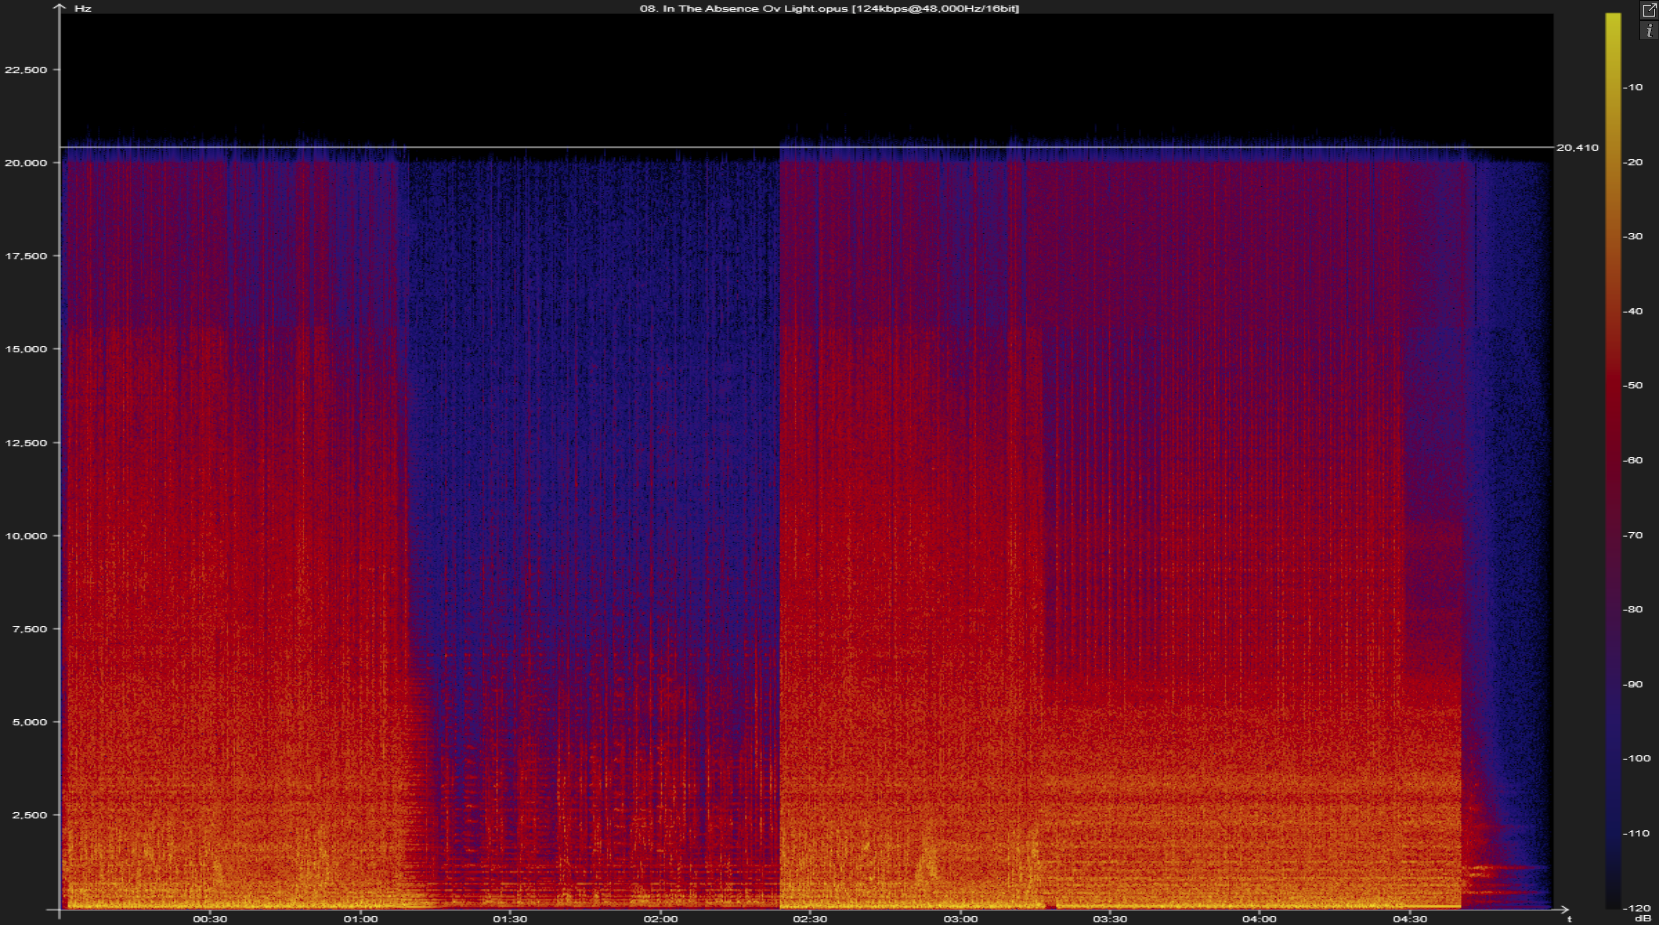Click the -10 dB scale label

[x=1633, y=88]
